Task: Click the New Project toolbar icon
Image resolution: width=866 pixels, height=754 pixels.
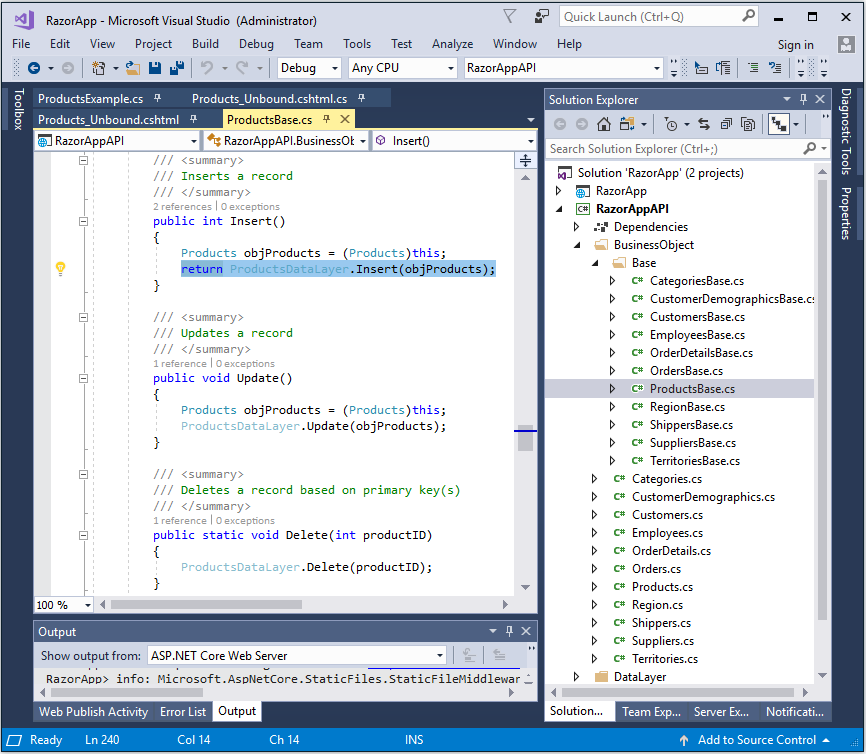Action: click(x=99, y=68)
